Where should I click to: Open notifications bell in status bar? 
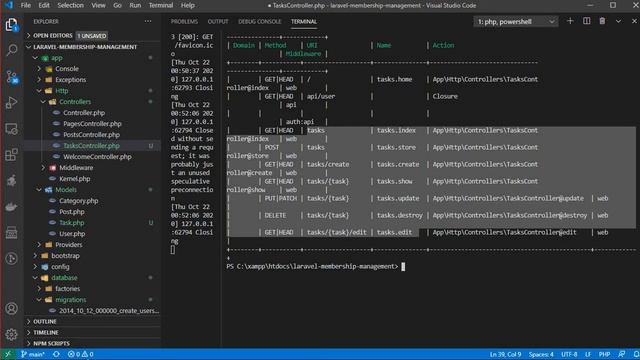click(x=636, y=354)
